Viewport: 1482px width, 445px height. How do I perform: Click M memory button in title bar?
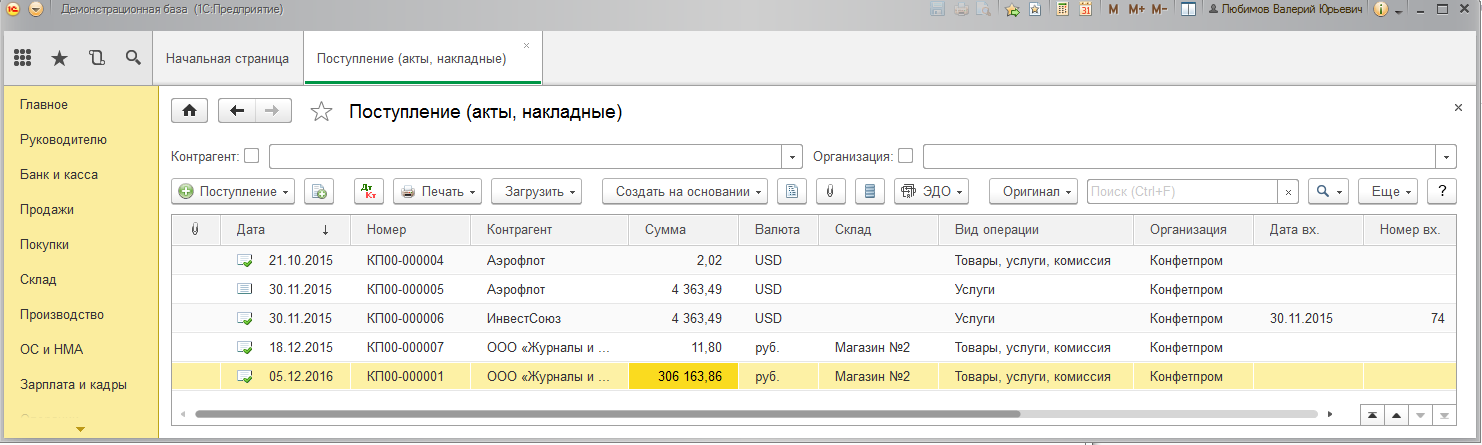pyautogui.click(x=1113, y=10)
